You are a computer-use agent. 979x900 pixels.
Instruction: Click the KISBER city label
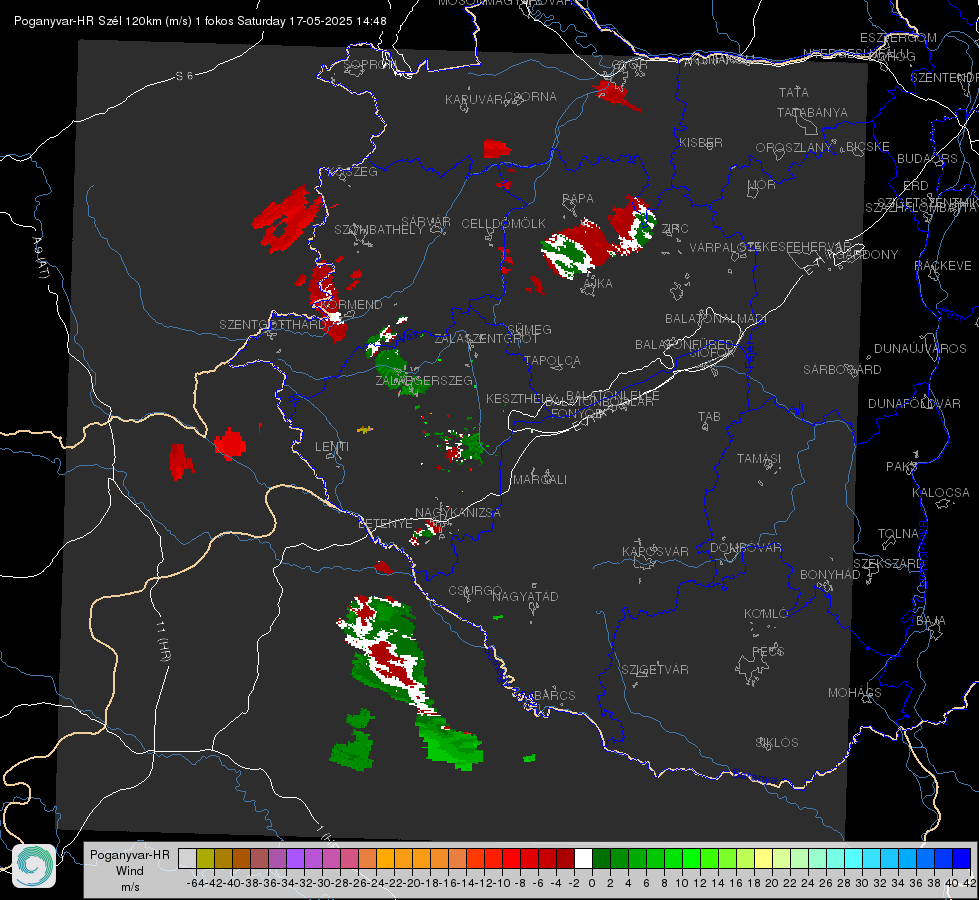point(701,142)
